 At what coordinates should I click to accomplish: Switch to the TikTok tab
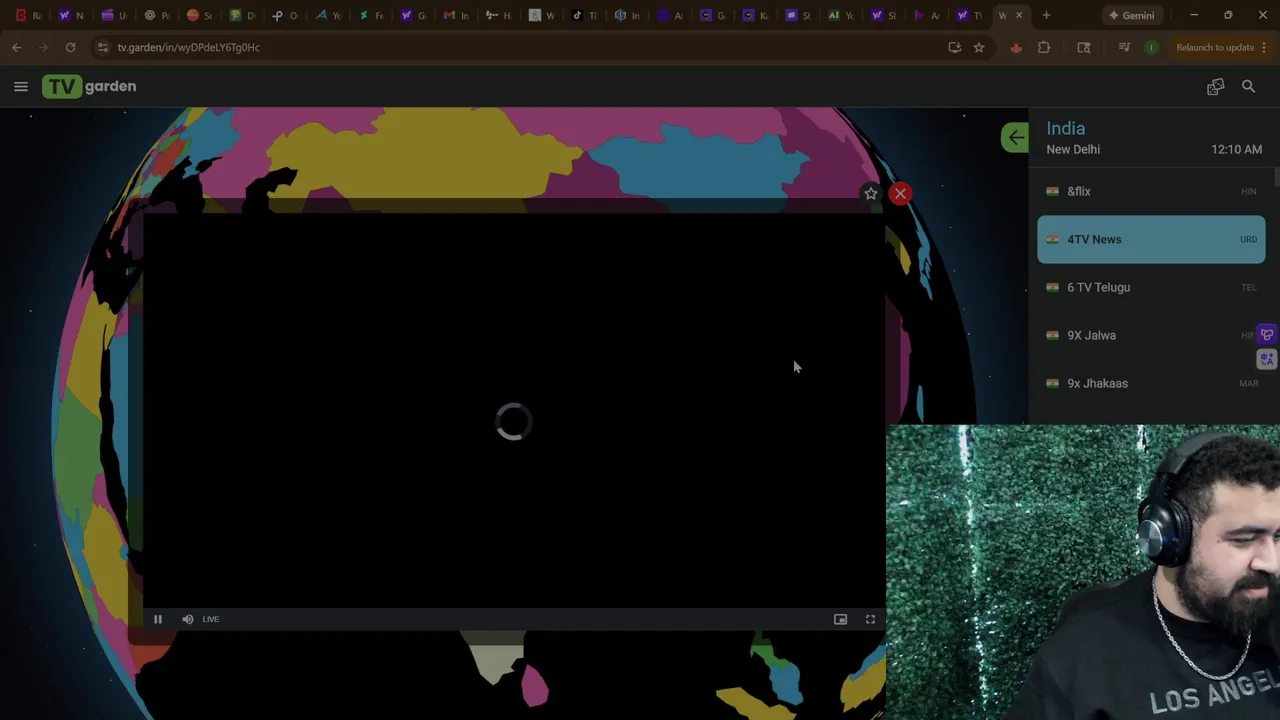584,15
